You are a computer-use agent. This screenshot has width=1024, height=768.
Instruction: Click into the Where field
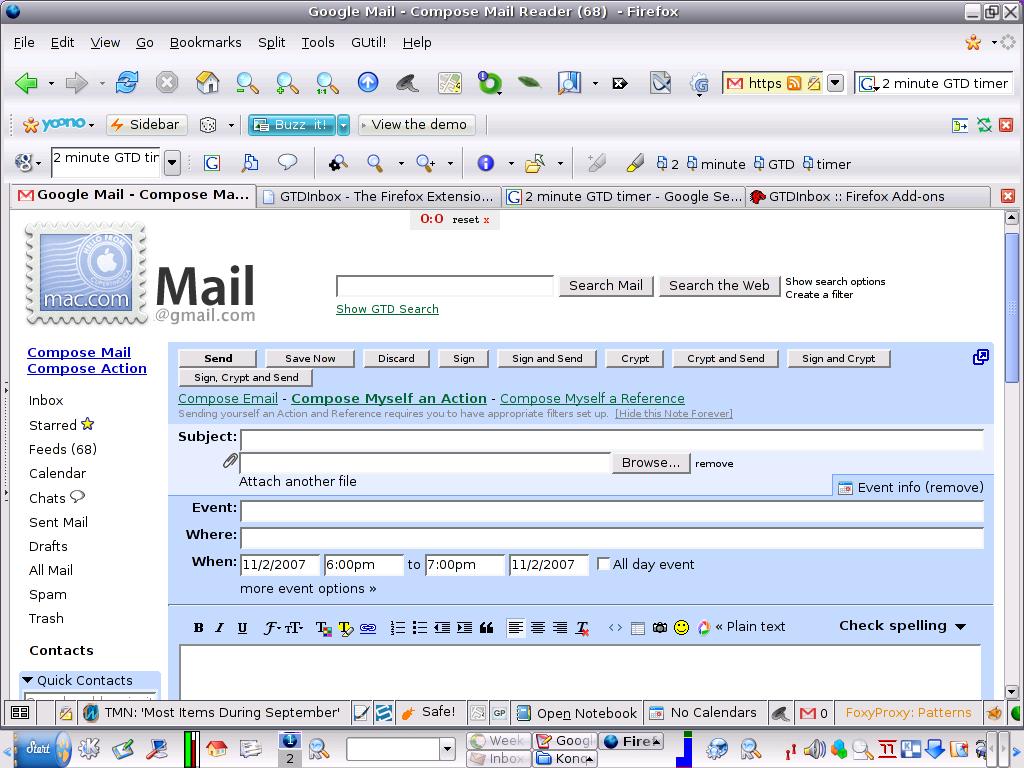point(612,537)
